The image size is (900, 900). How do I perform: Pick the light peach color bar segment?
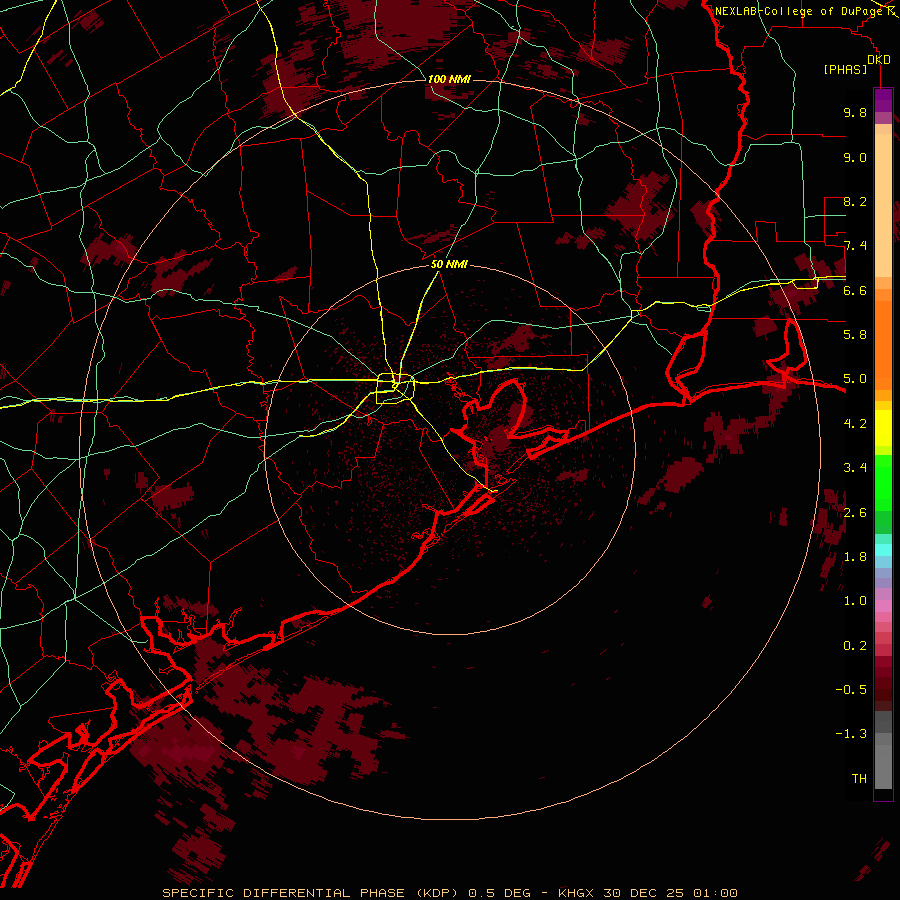[x=883, y=207]
